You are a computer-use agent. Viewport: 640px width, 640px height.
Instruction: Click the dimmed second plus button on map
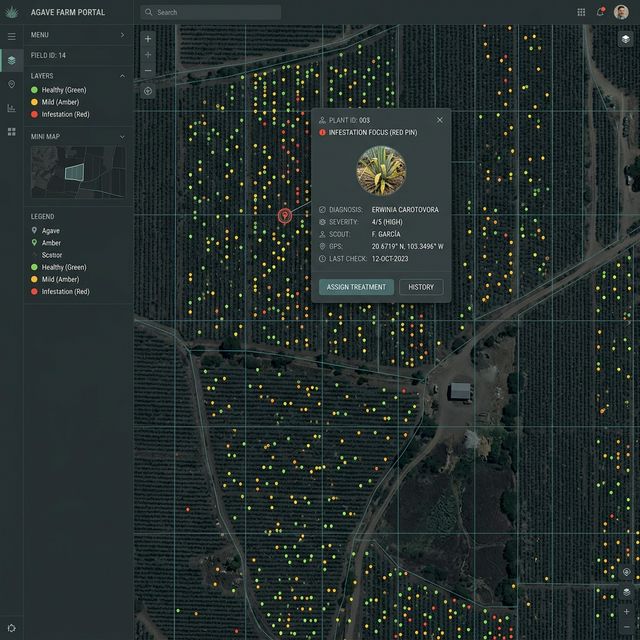(148, 55)
